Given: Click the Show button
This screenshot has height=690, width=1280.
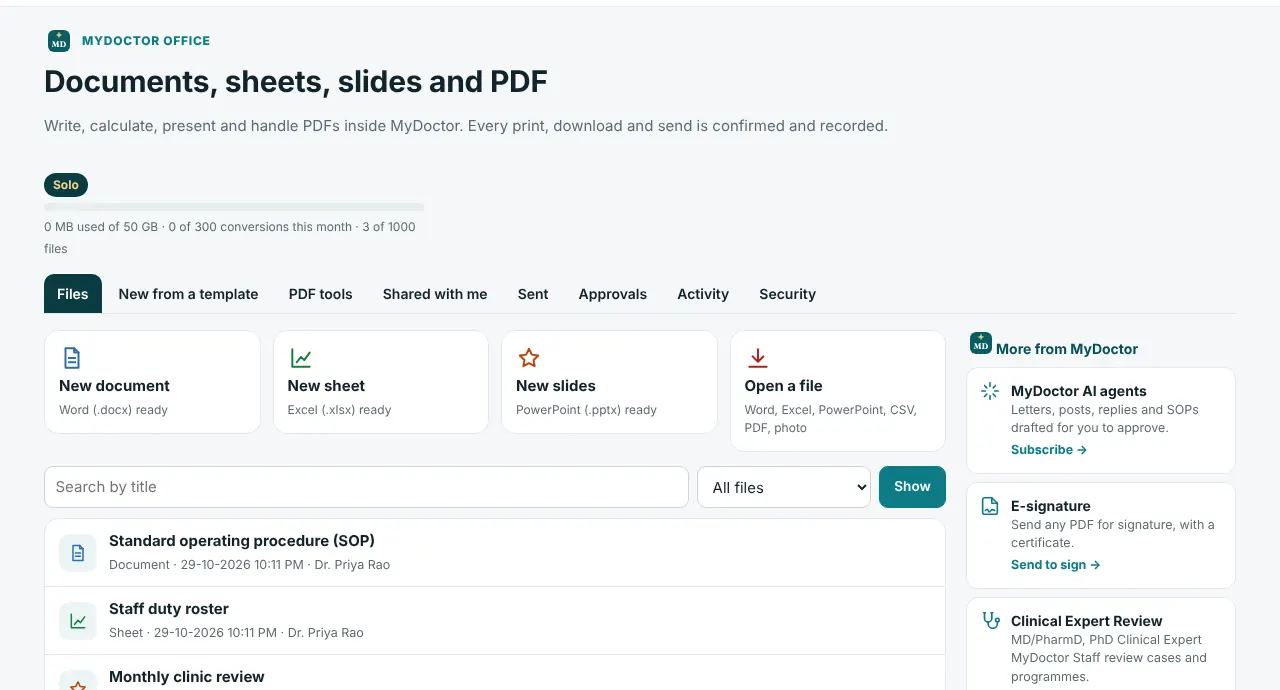Looking at the screenshot, I should point(912,487).
